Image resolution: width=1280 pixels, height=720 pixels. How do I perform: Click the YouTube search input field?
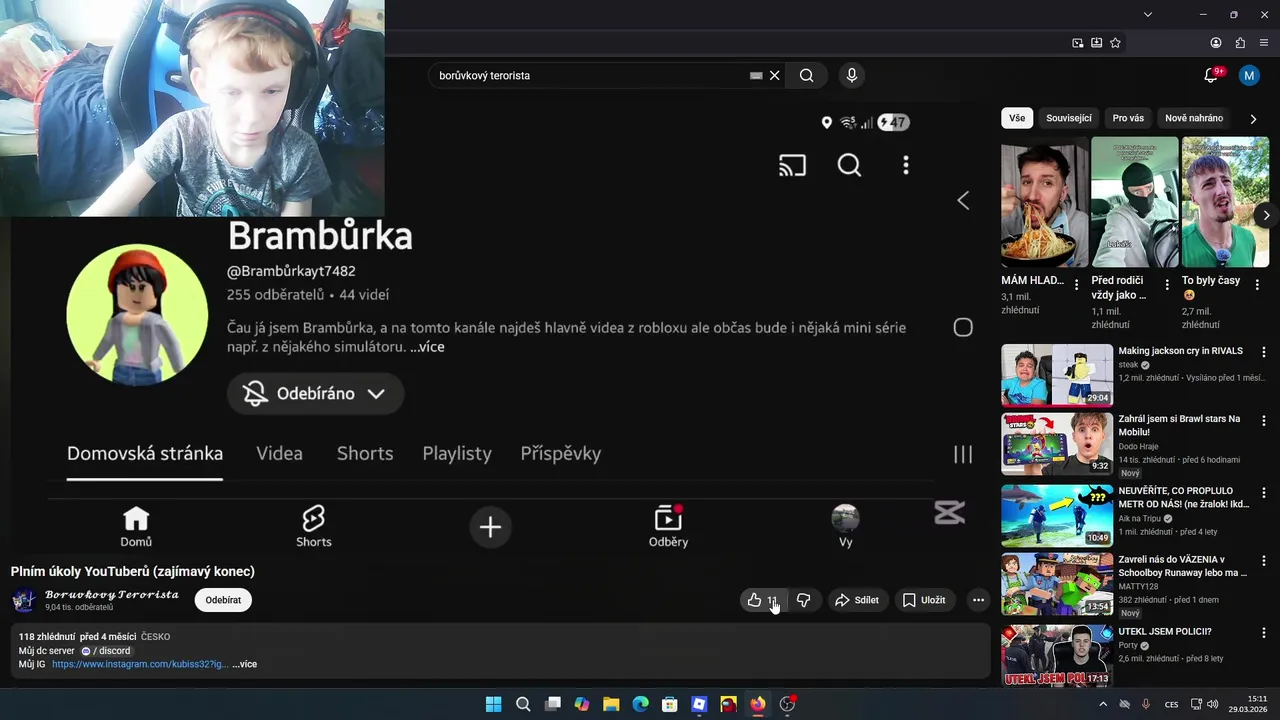590,75
